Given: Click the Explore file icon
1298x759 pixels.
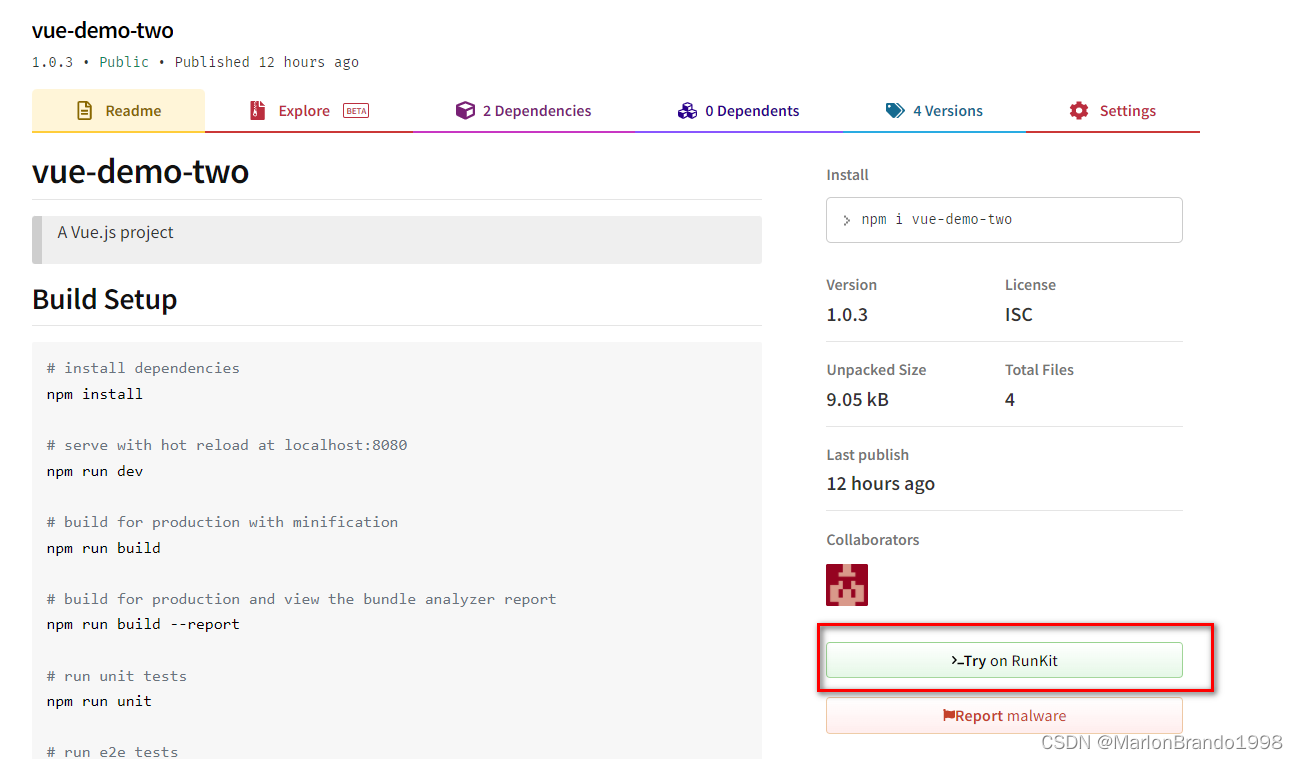Looking at the screenshot, I should [258, 111].
